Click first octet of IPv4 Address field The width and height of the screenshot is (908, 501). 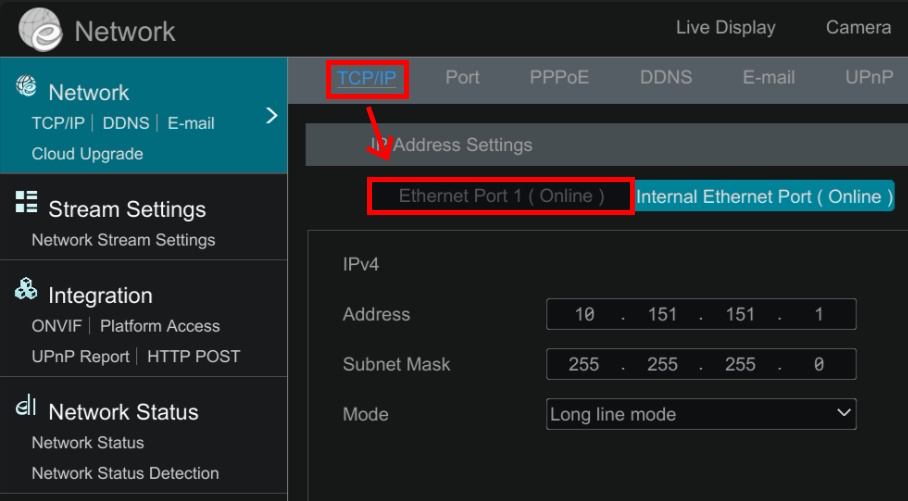(x=584, y=314)
